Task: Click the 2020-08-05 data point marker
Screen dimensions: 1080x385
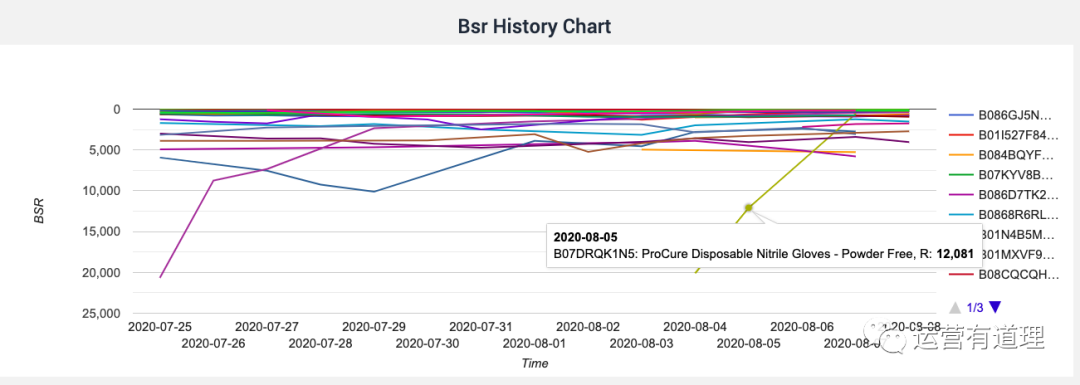Action: coord(748,207)
